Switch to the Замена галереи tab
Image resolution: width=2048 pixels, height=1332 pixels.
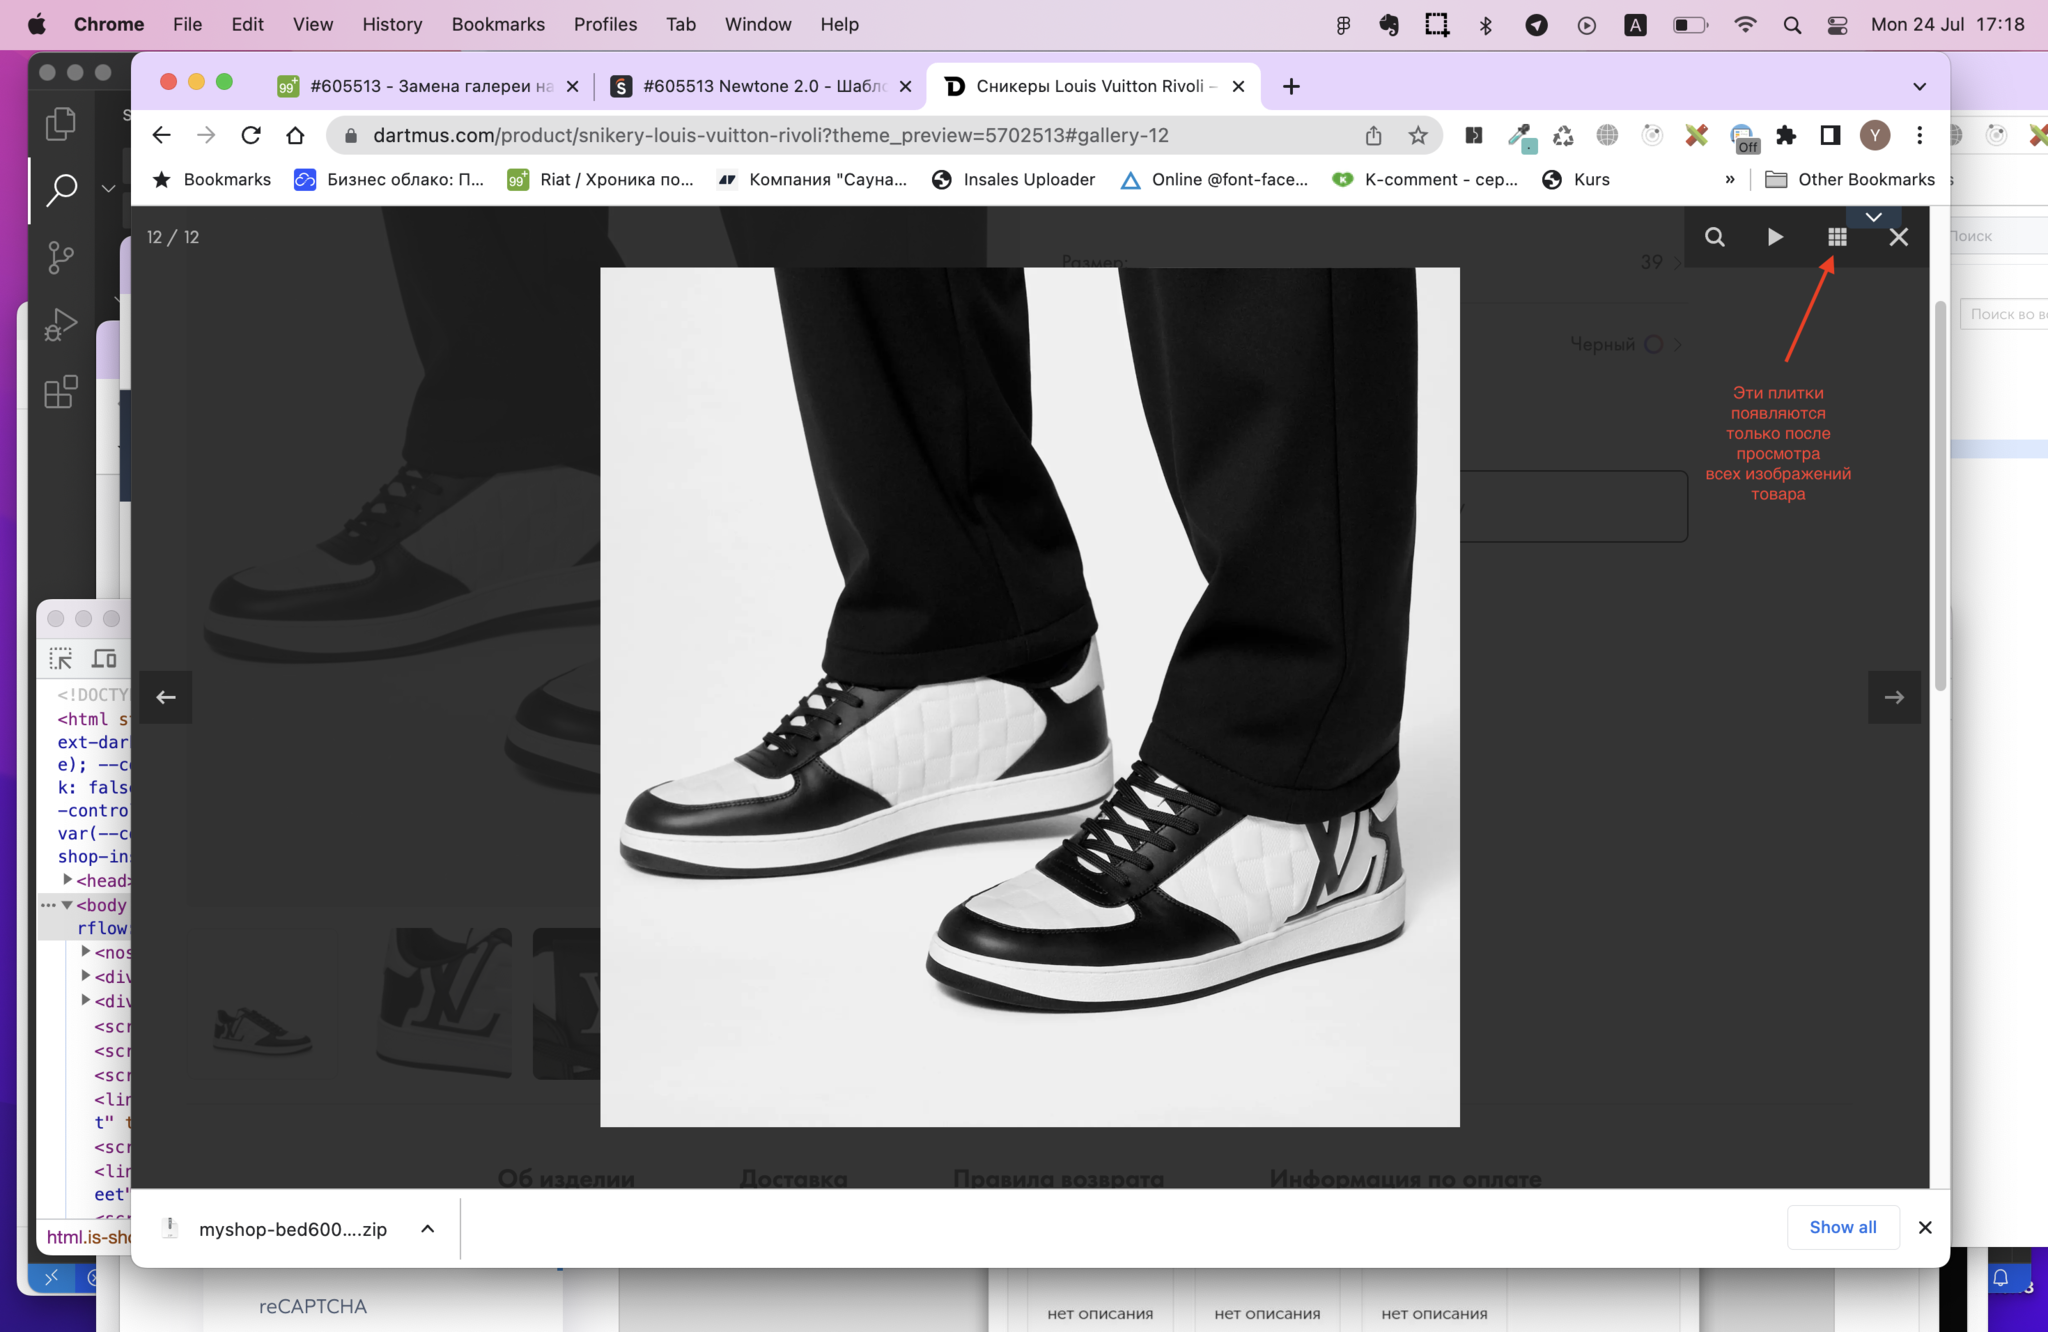[x=430, y=86]
